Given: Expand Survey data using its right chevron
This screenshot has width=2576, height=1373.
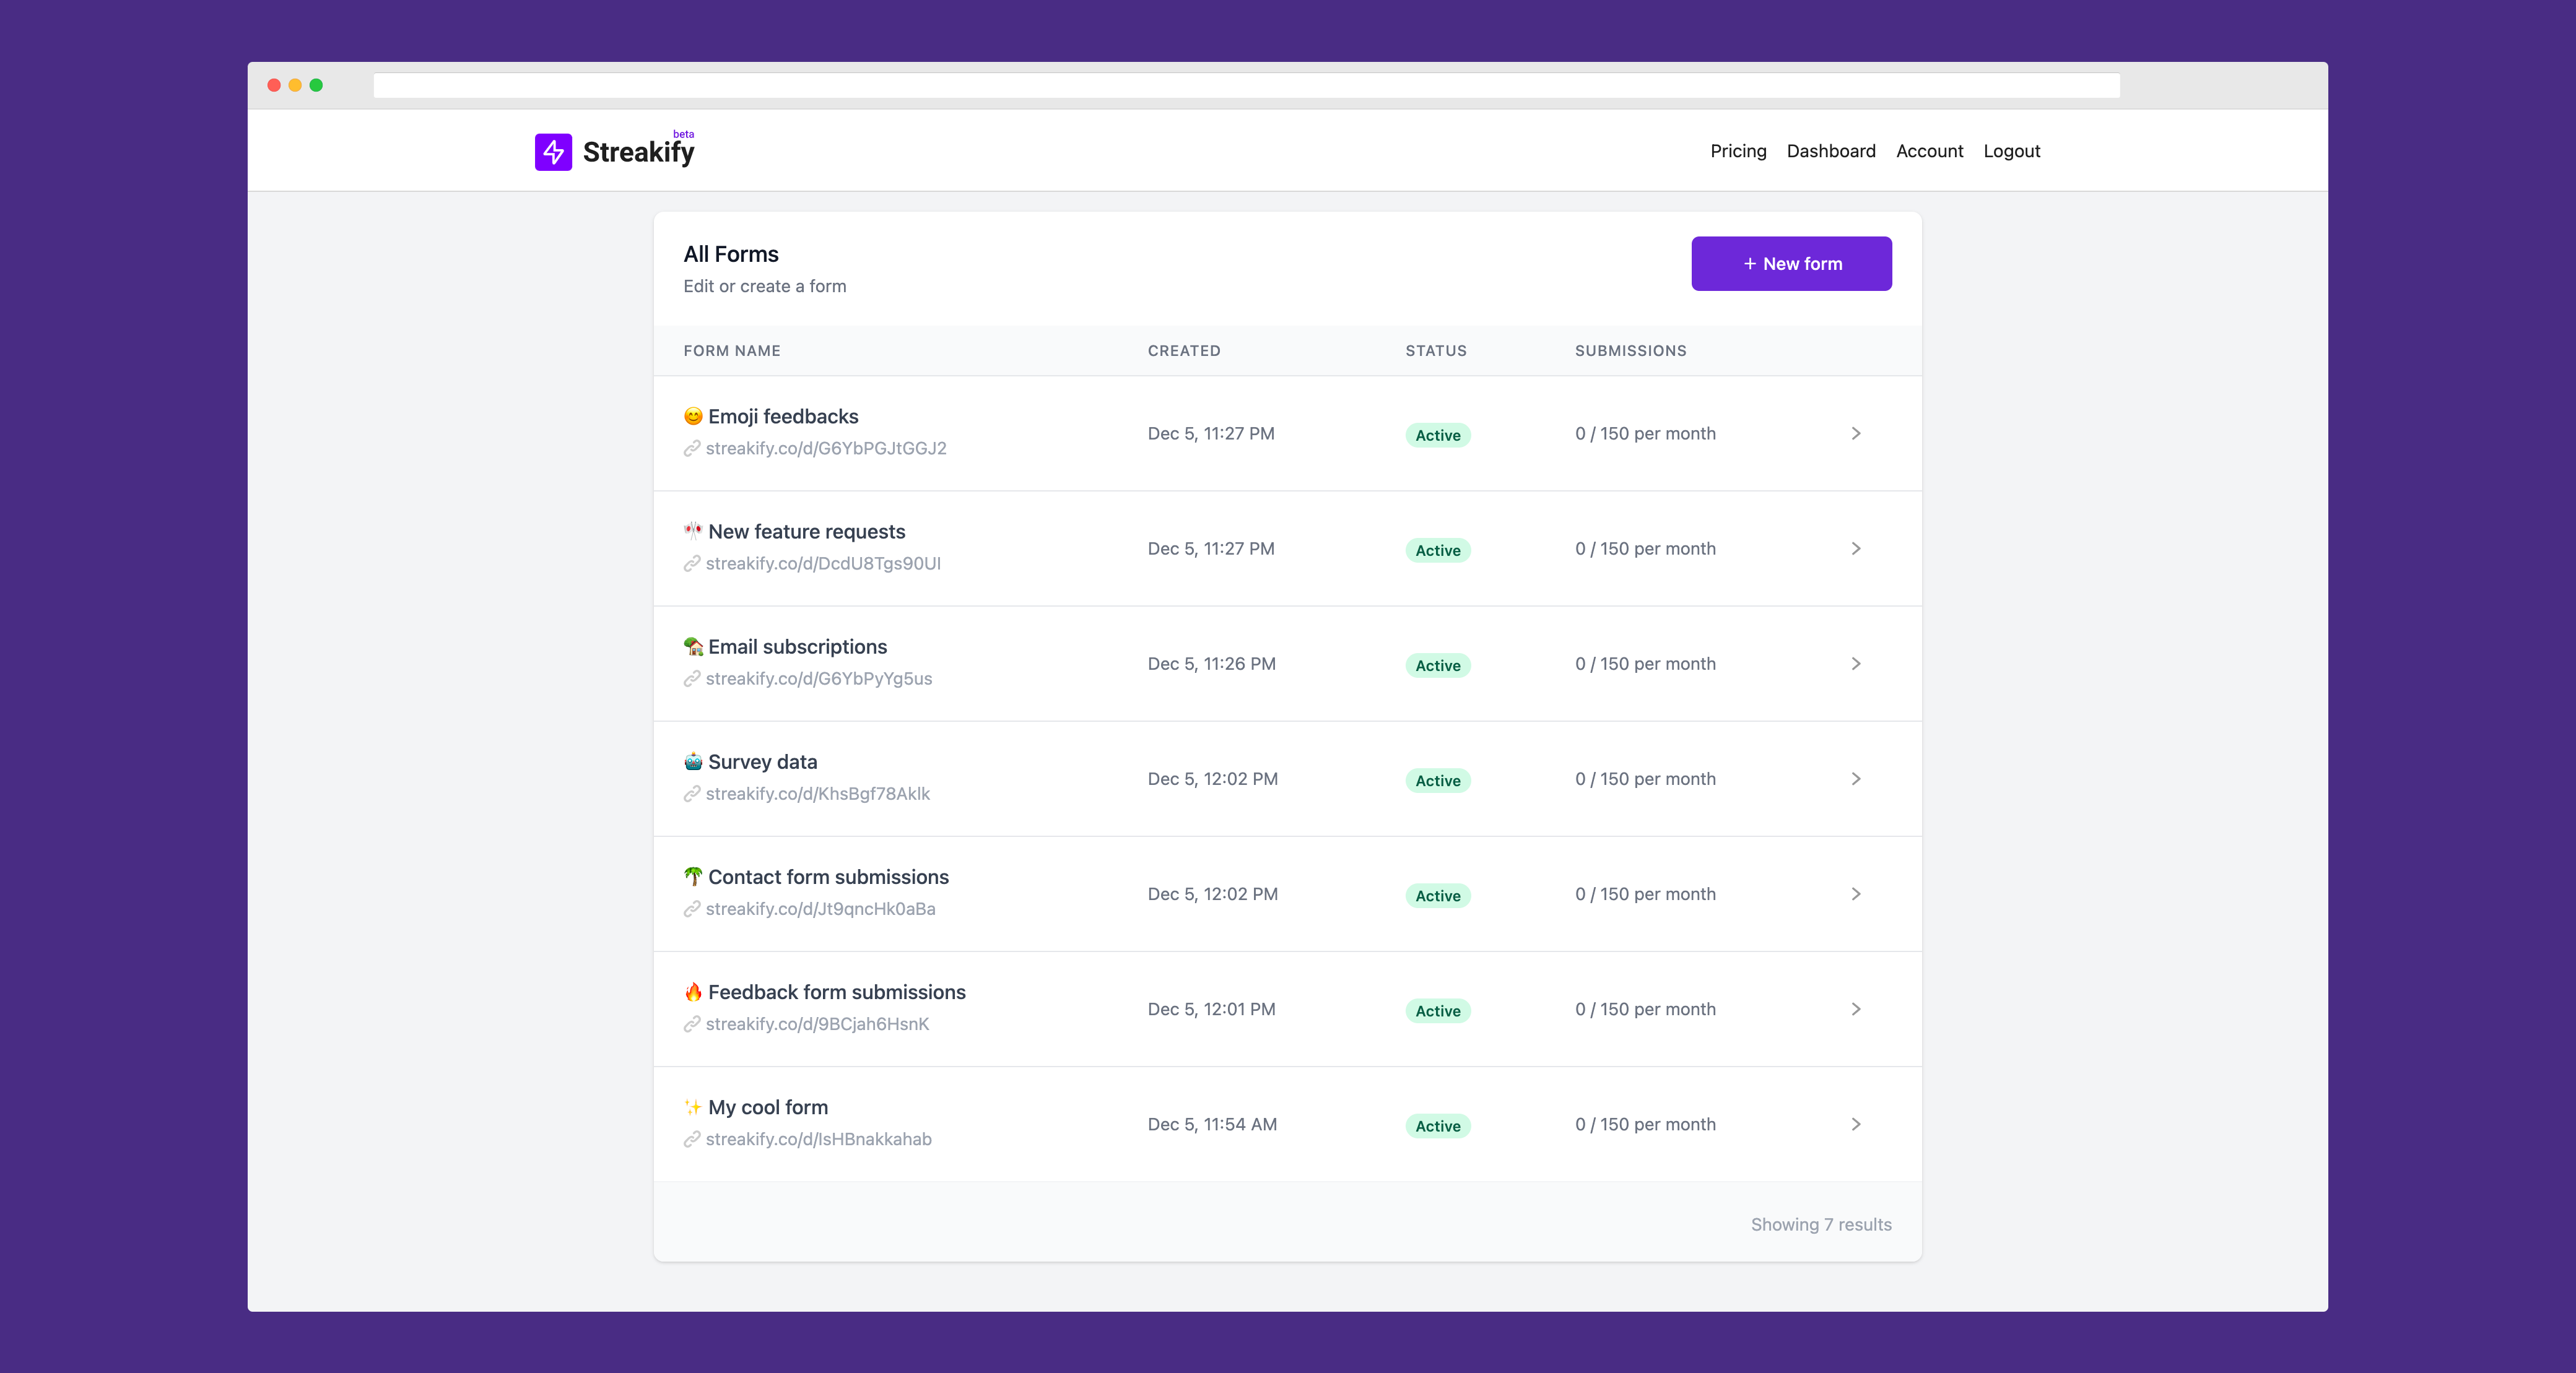Looking at the screenshot, I should pos(1855,779).
